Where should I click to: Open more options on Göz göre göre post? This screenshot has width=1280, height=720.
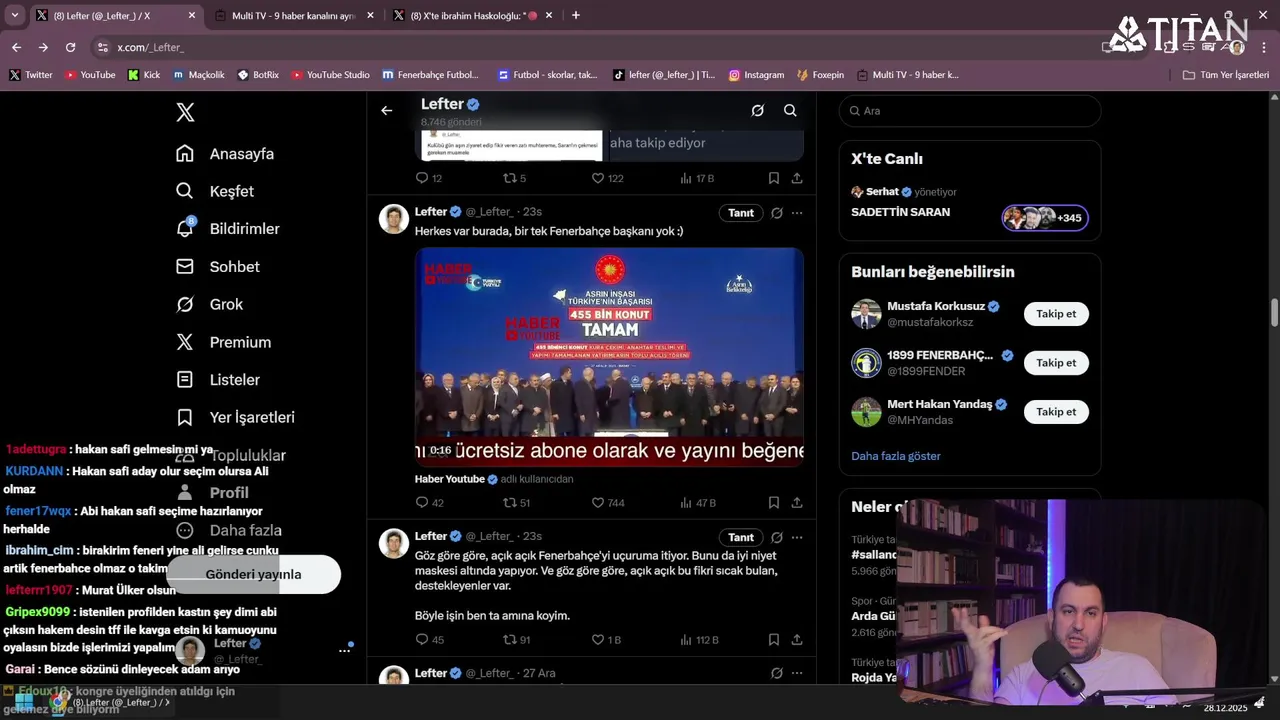click(797, 537)
